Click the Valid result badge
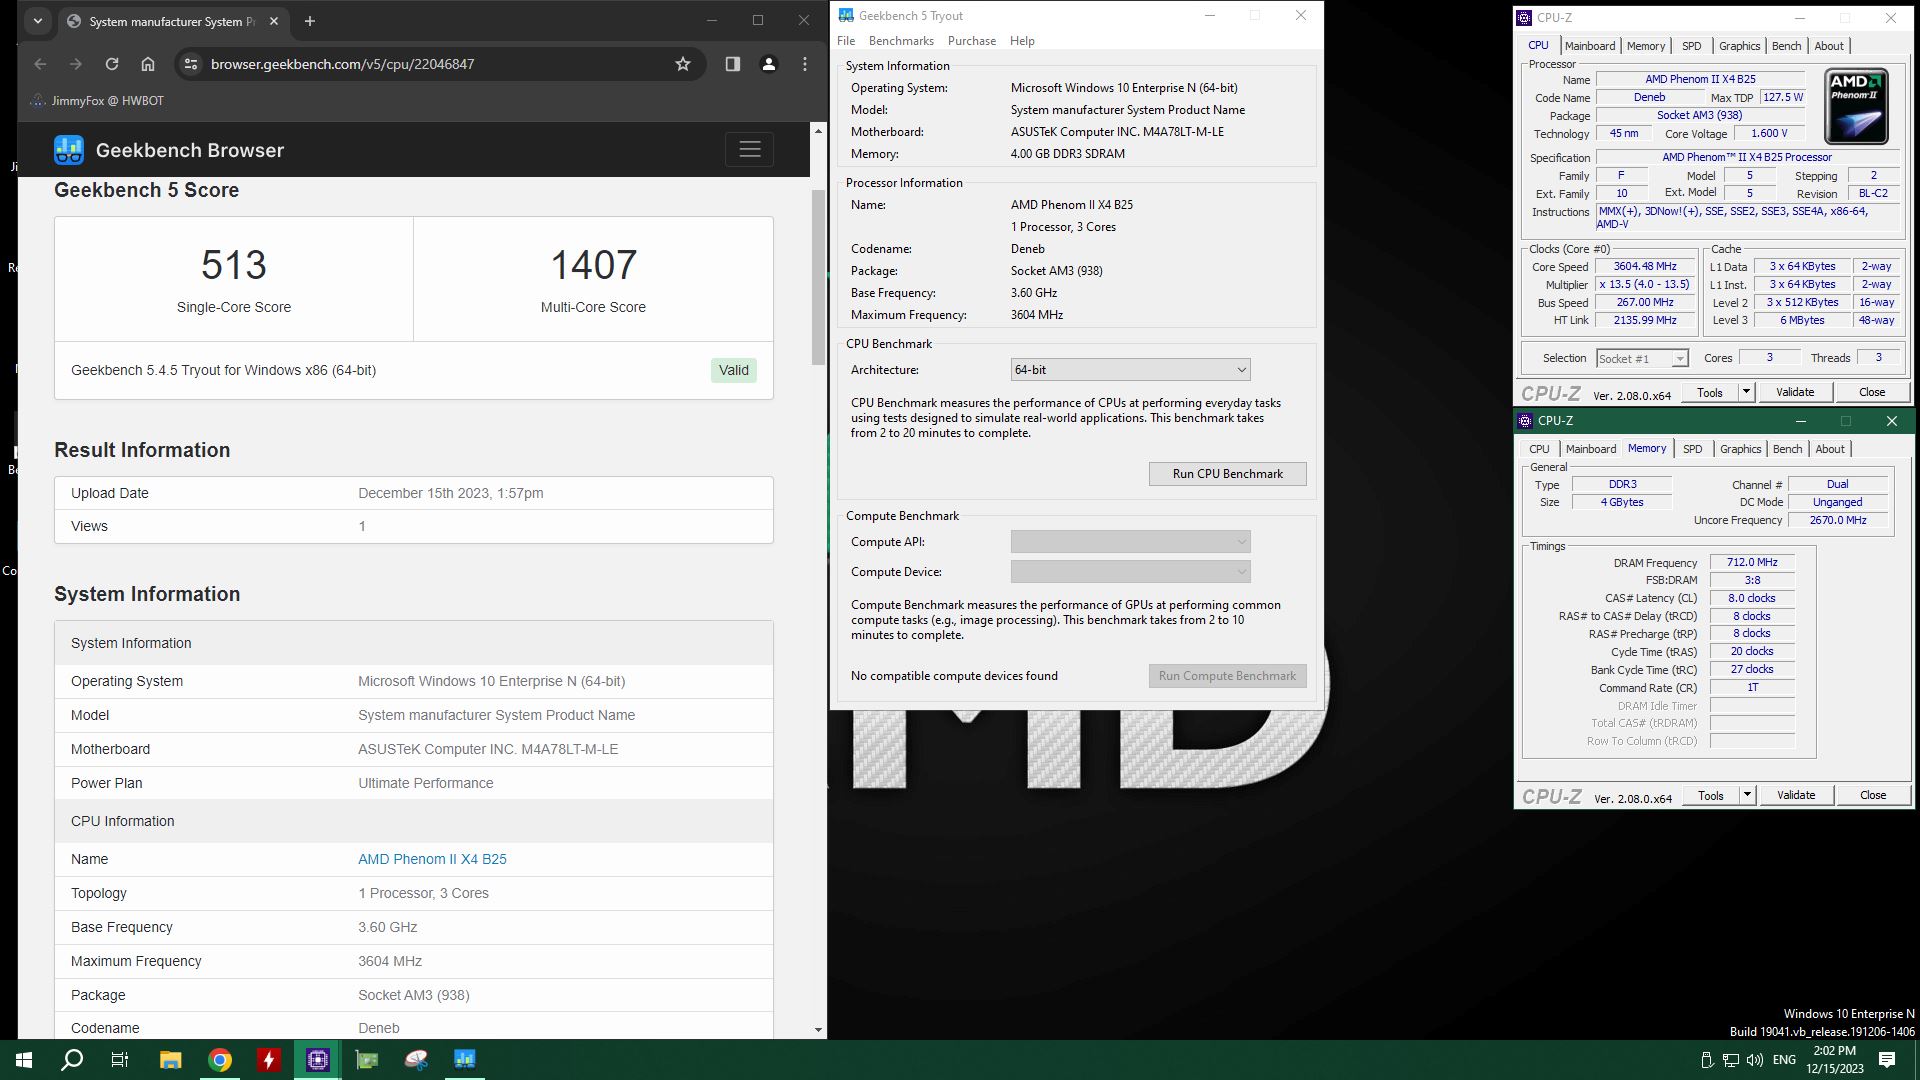The height and width of the screenshot is (1080, 1920). [x=733, y=370]
